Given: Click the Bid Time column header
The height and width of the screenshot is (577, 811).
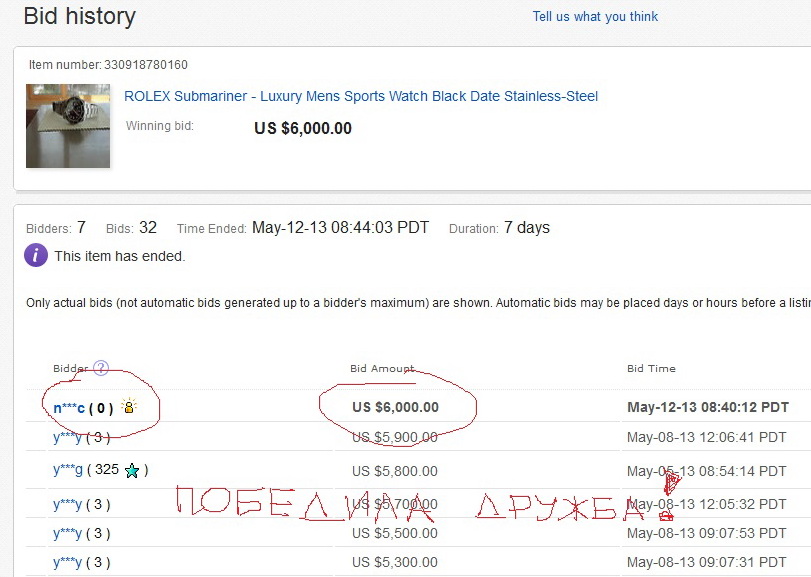Looking at the screenshot, I should click(651, 368).
